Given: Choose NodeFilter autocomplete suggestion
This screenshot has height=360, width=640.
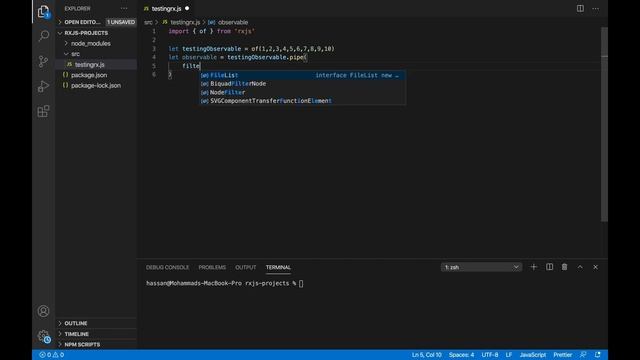Looking at the screenshot, I should [302, 92].
